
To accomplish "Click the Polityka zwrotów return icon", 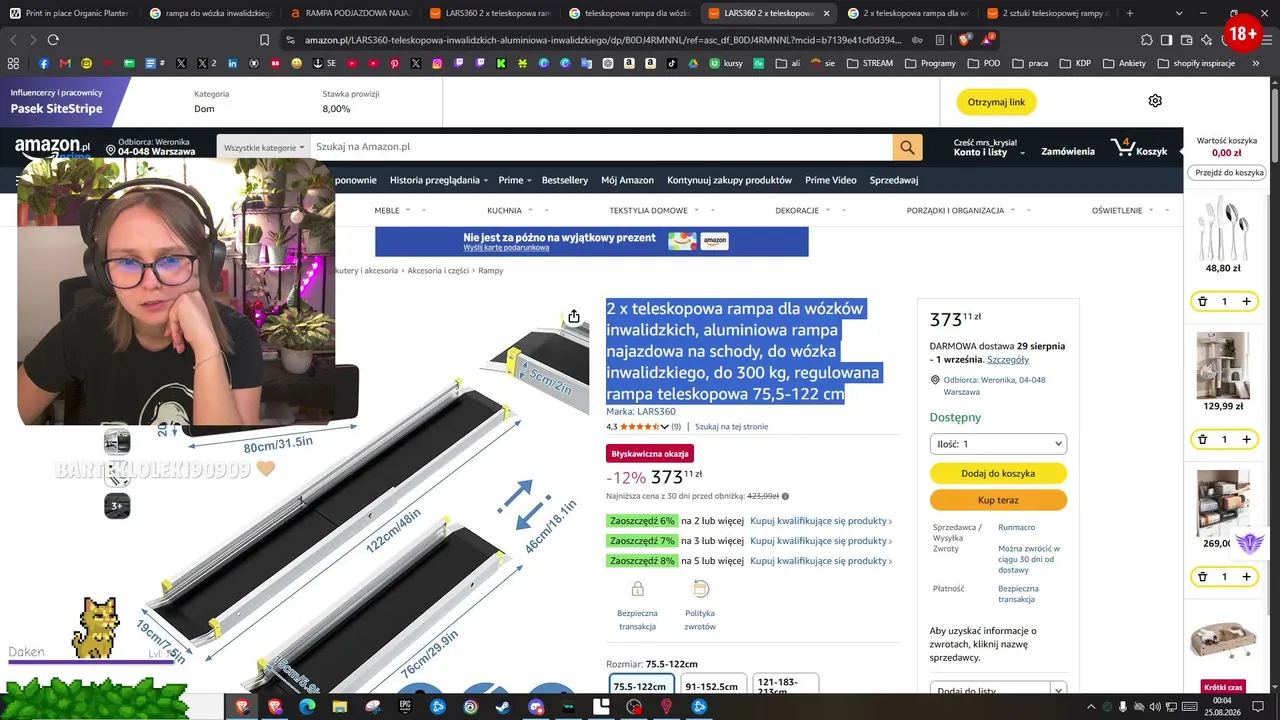I will pos(700,589).
